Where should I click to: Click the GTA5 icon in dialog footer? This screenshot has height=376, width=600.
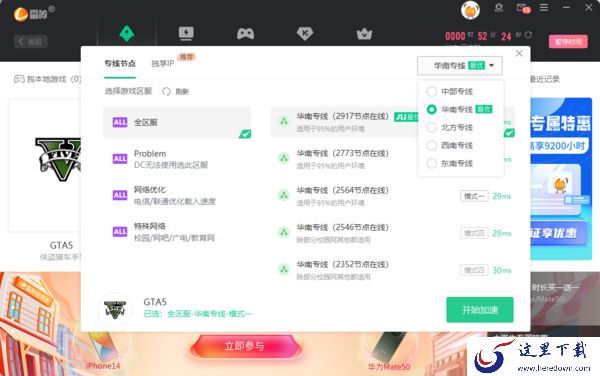(115, 309)
